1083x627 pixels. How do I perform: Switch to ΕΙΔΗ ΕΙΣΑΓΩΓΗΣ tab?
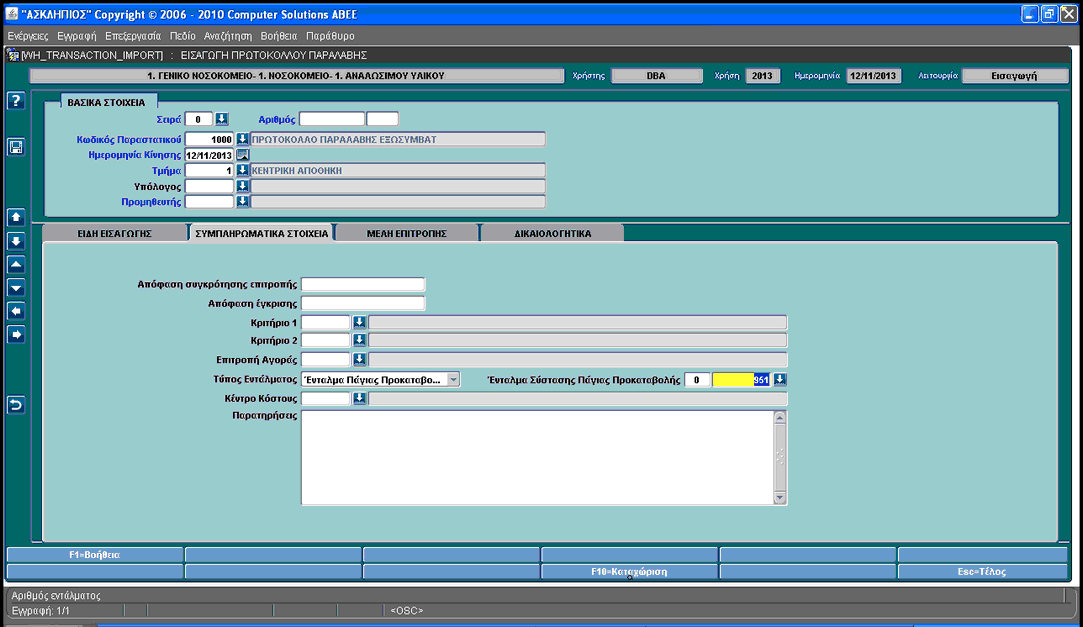pos(115,233)
